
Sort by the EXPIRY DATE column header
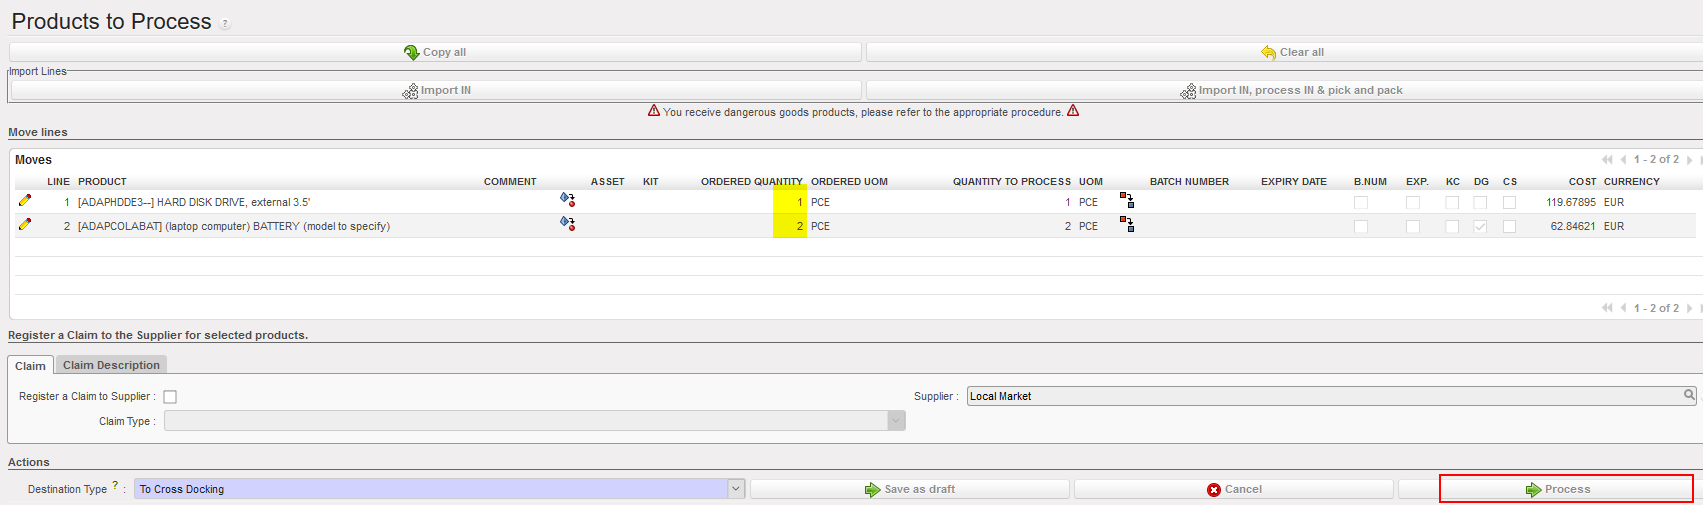pos(1294,182)
